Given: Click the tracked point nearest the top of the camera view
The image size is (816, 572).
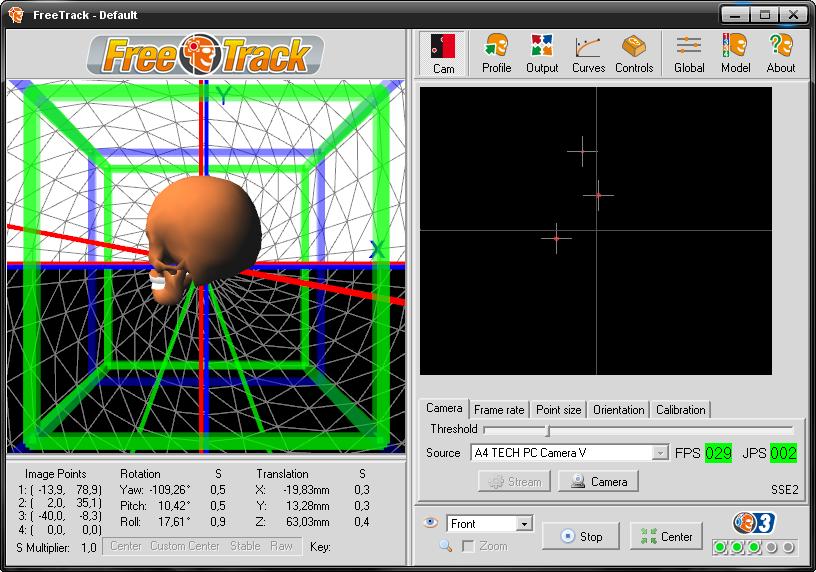Looking at the screenshot, I should coord(582,151).
